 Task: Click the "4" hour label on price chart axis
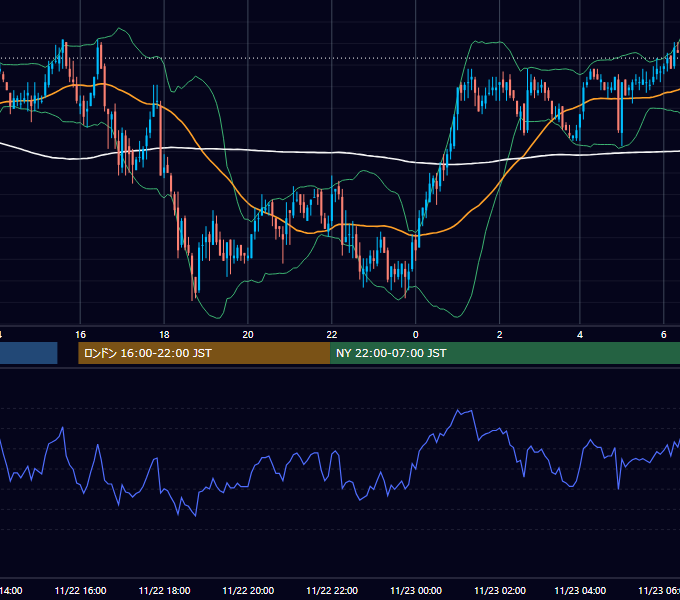pos(580,335)
